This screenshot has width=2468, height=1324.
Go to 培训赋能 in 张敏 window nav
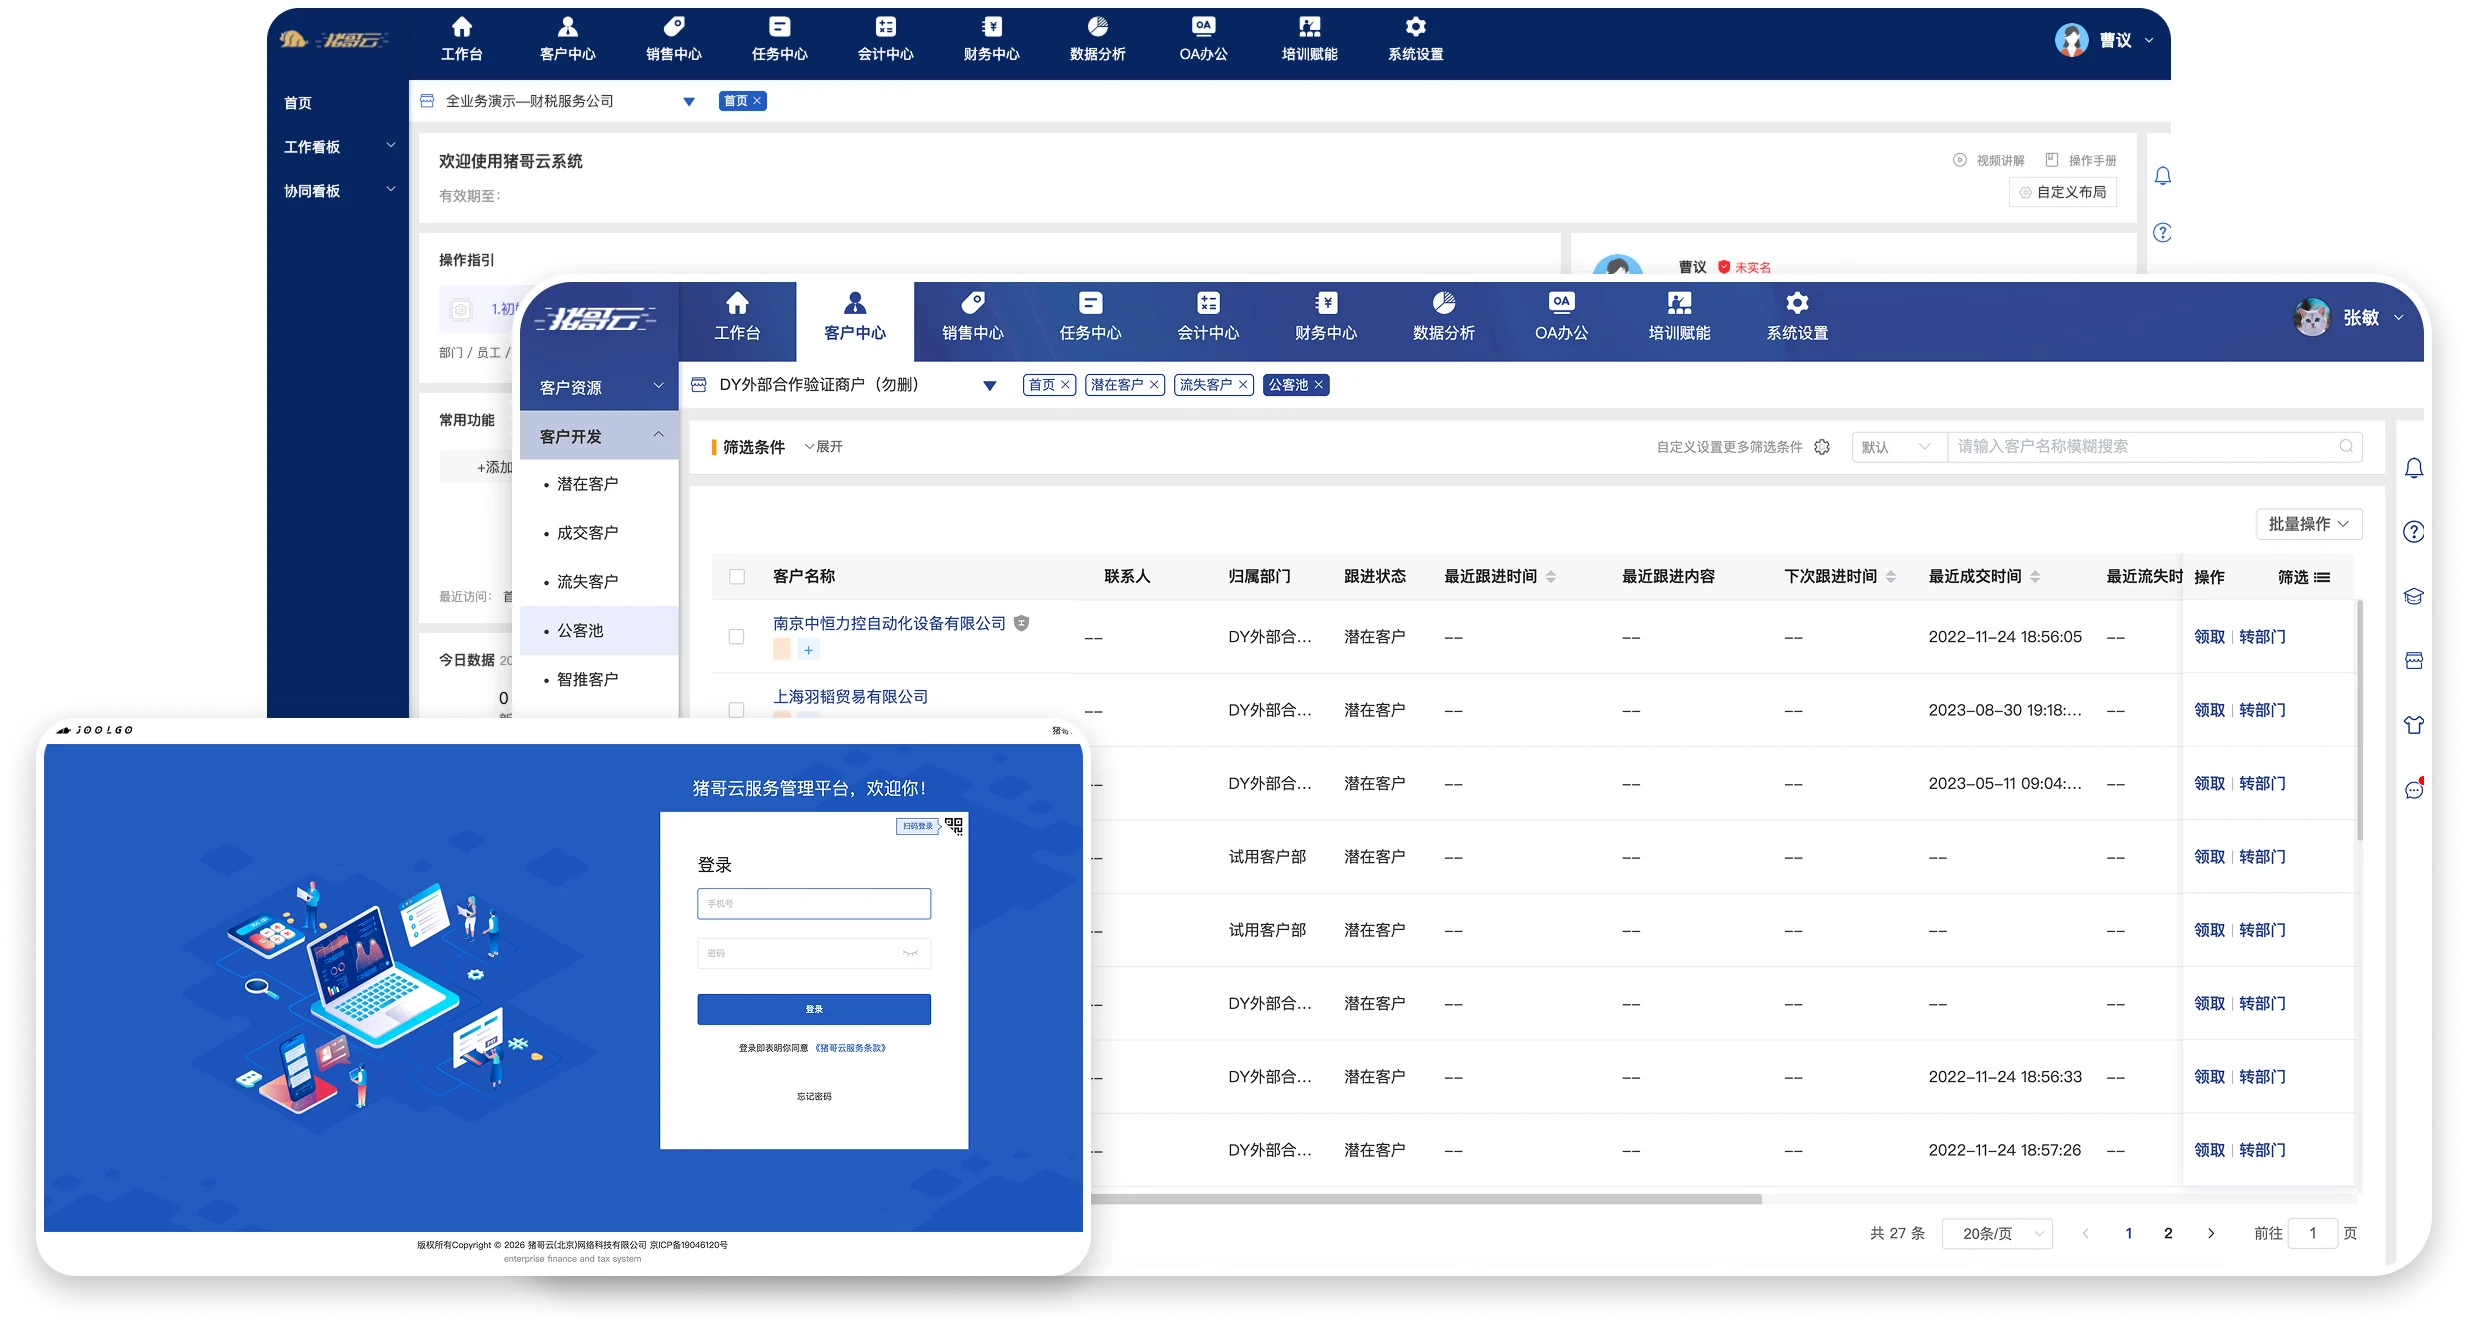point(1679,318)
